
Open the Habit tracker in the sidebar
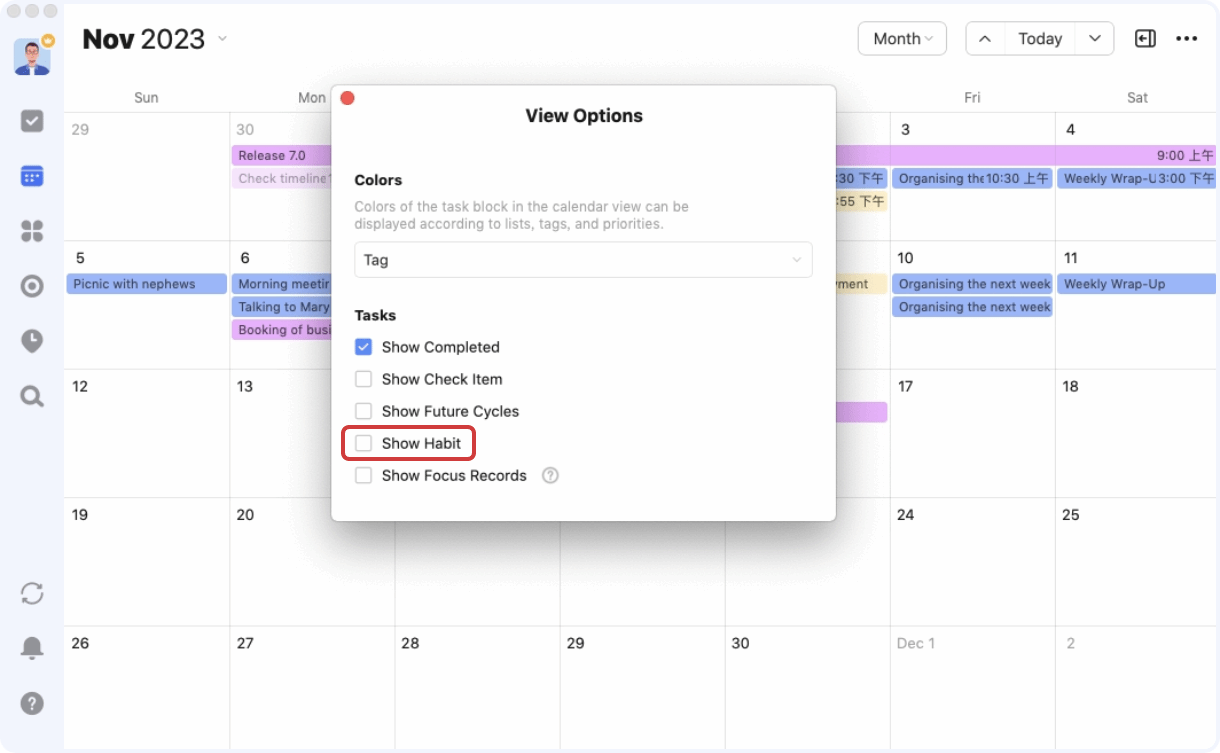coord(32,286)
